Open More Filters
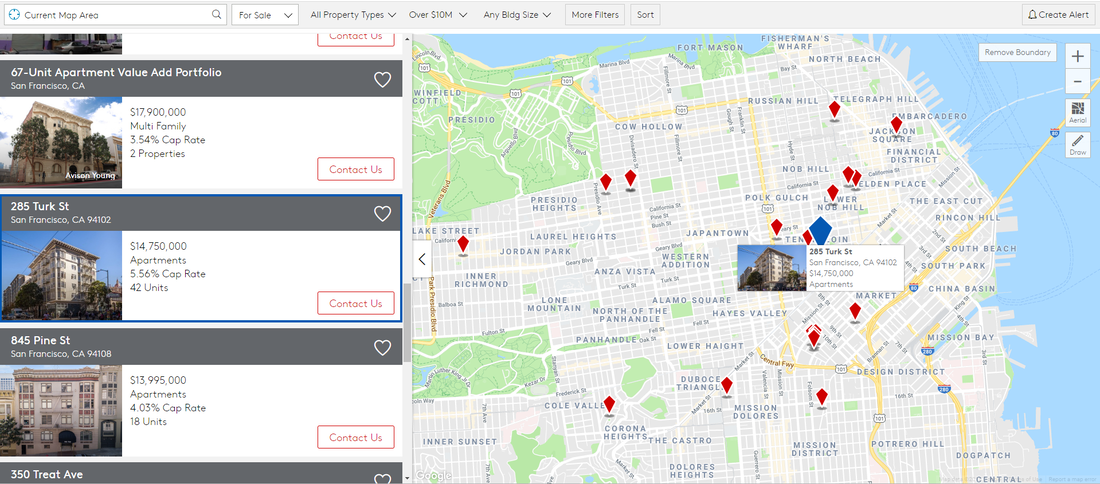The height and width of the screenshot is (484, 1100). [595, 15]
